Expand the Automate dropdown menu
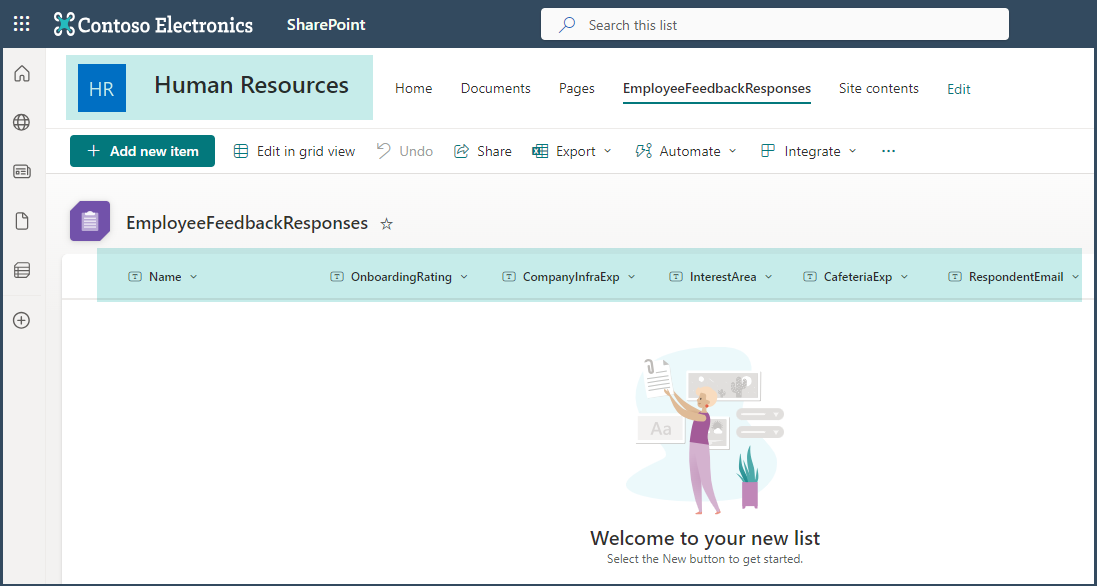Image resolution: width=1097 pixels, height=586 pixels. pyautogui.click(x=686, y=151)
